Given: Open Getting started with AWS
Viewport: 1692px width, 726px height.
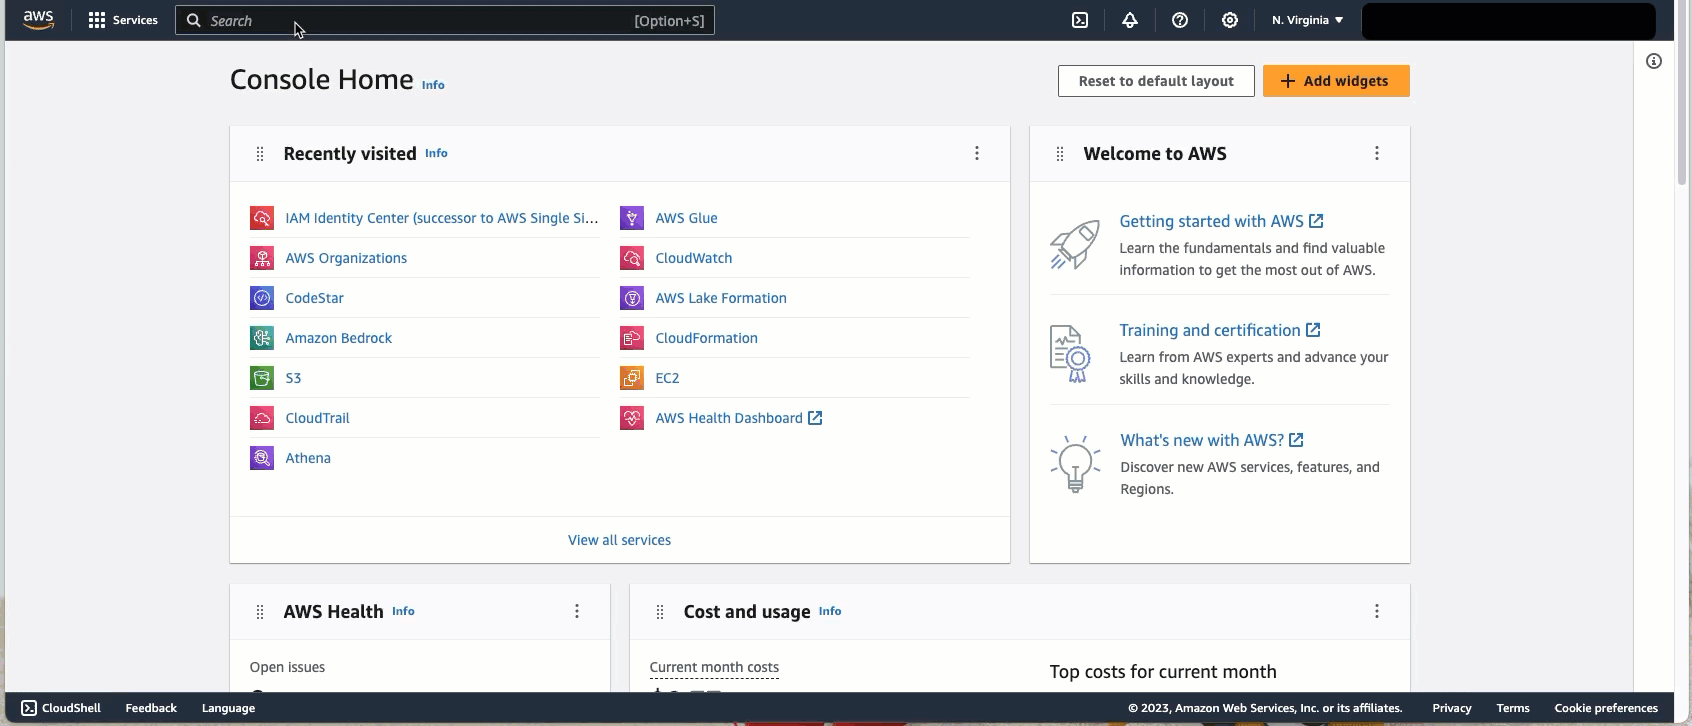Looking at the screenshot, I should 1221,221.
